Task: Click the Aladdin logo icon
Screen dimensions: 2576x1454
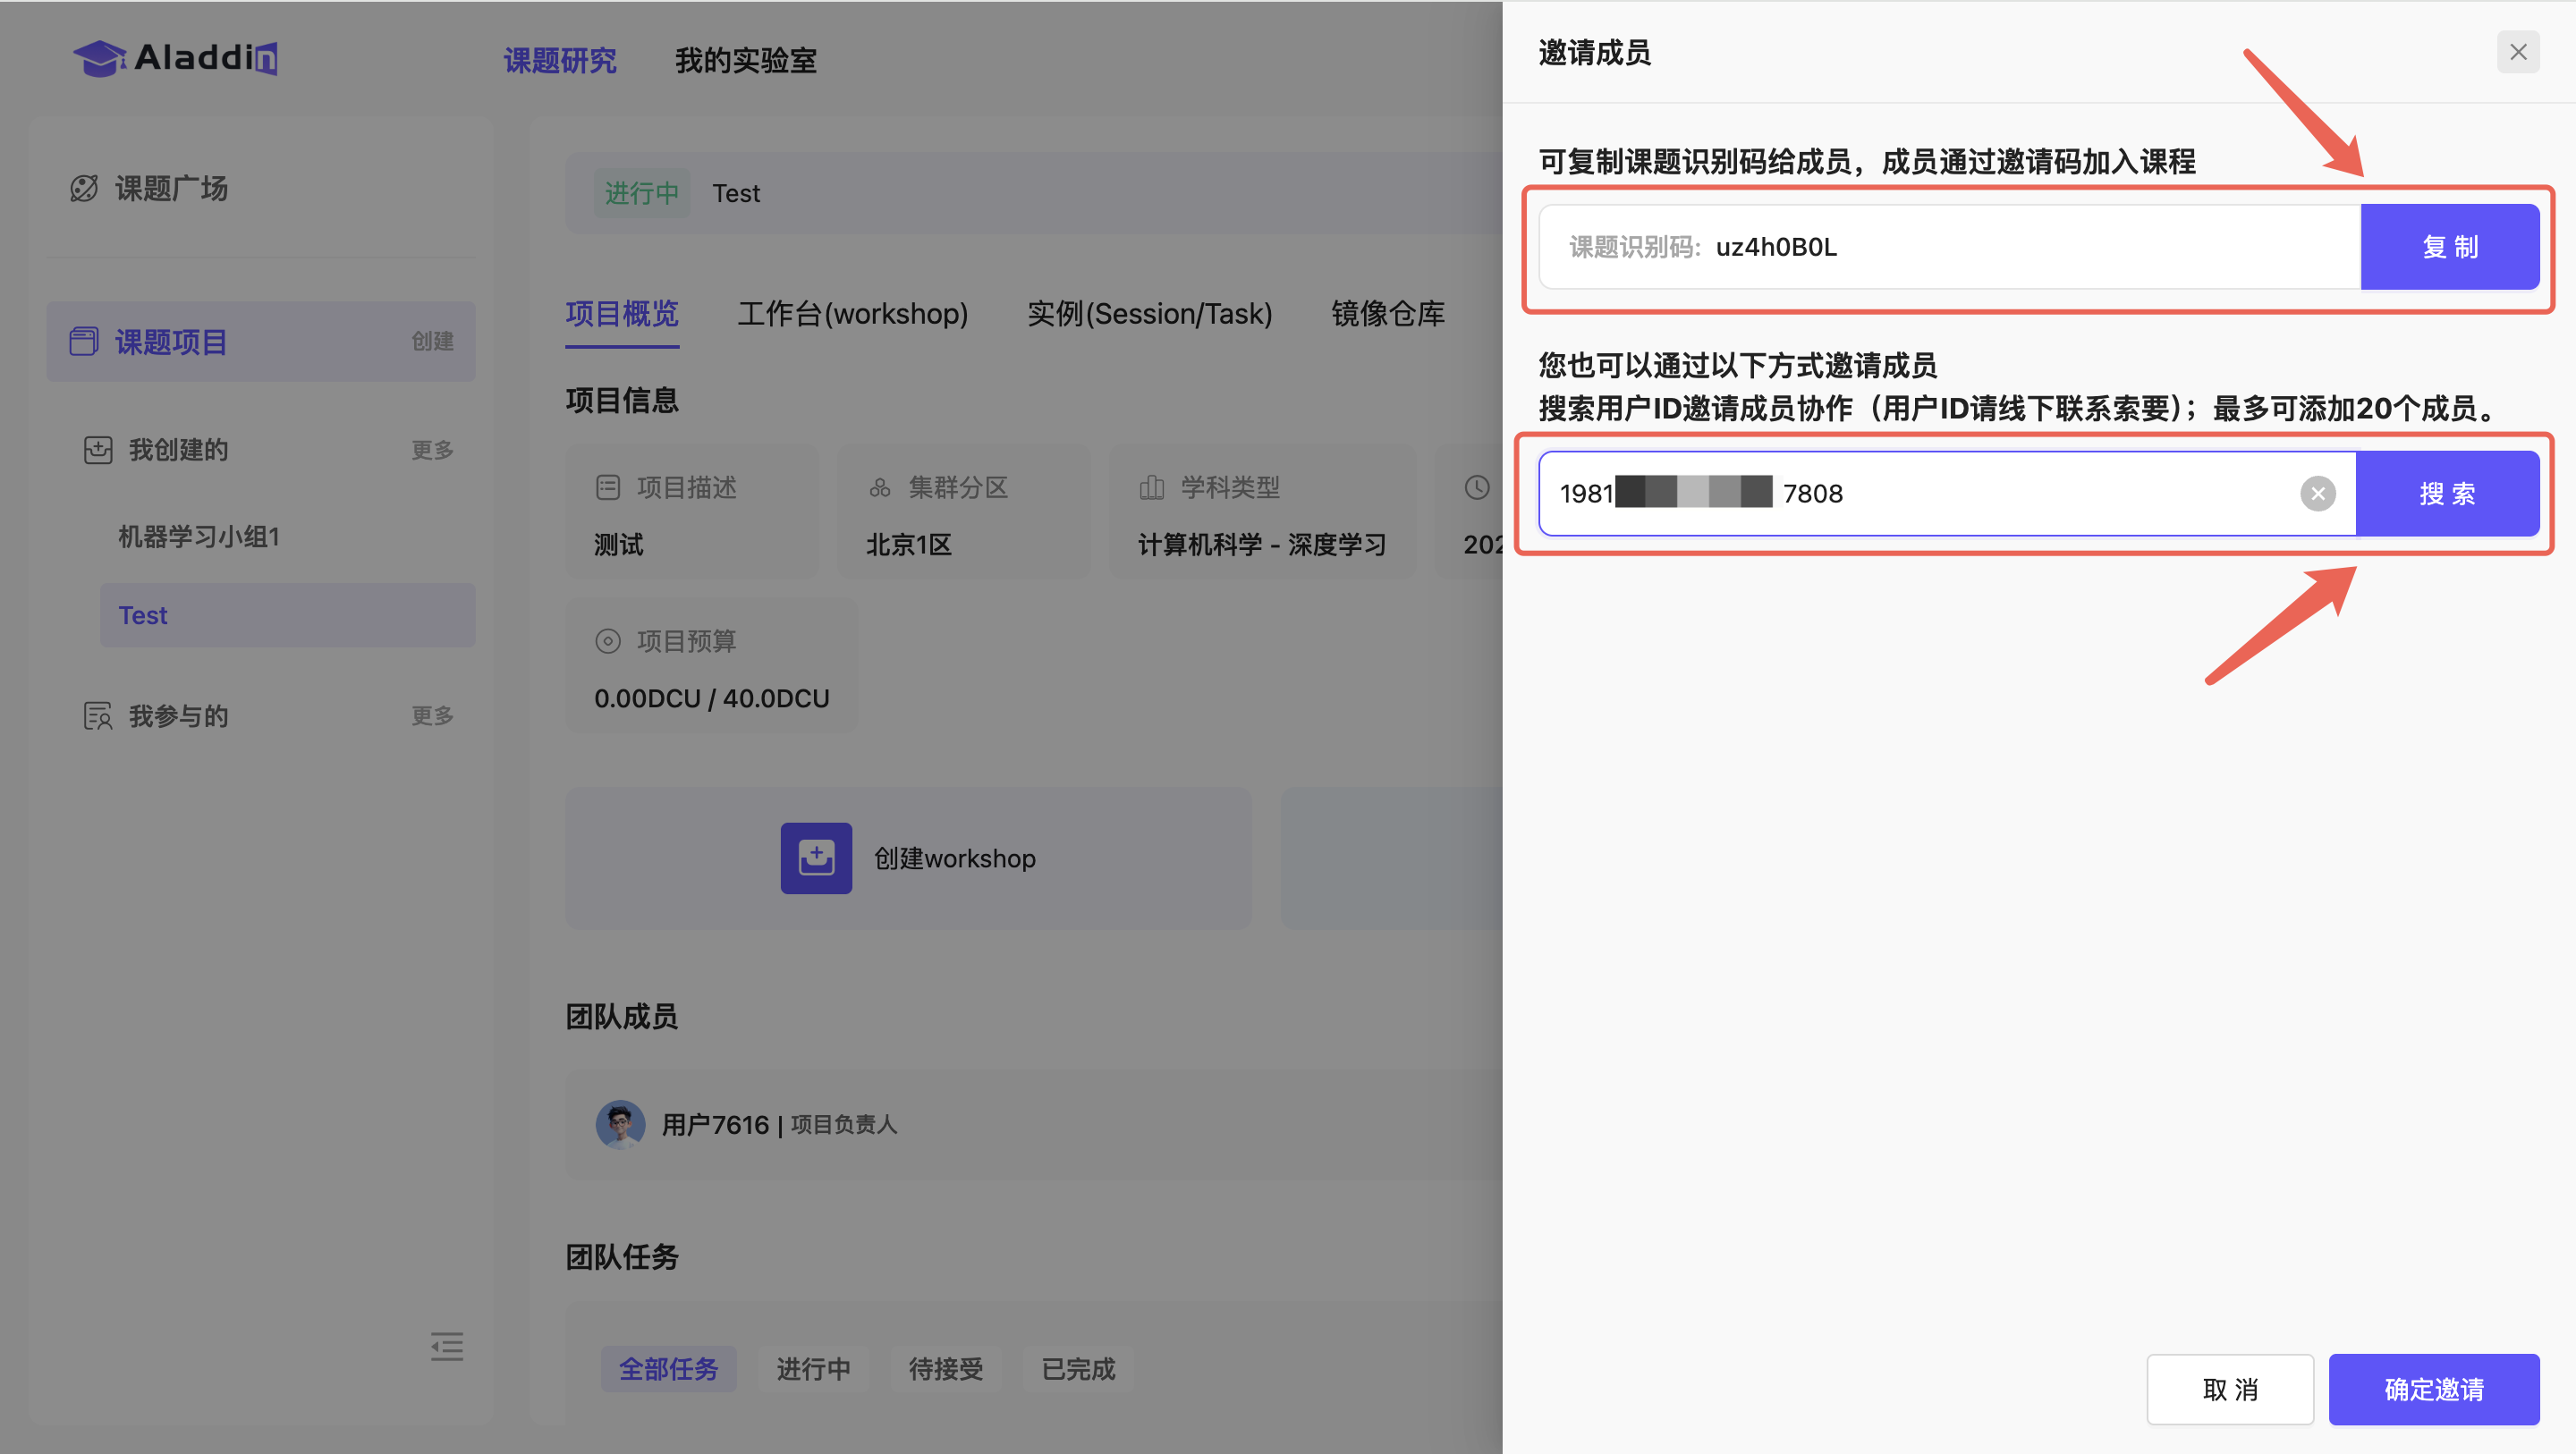Action: pos(100,58)
